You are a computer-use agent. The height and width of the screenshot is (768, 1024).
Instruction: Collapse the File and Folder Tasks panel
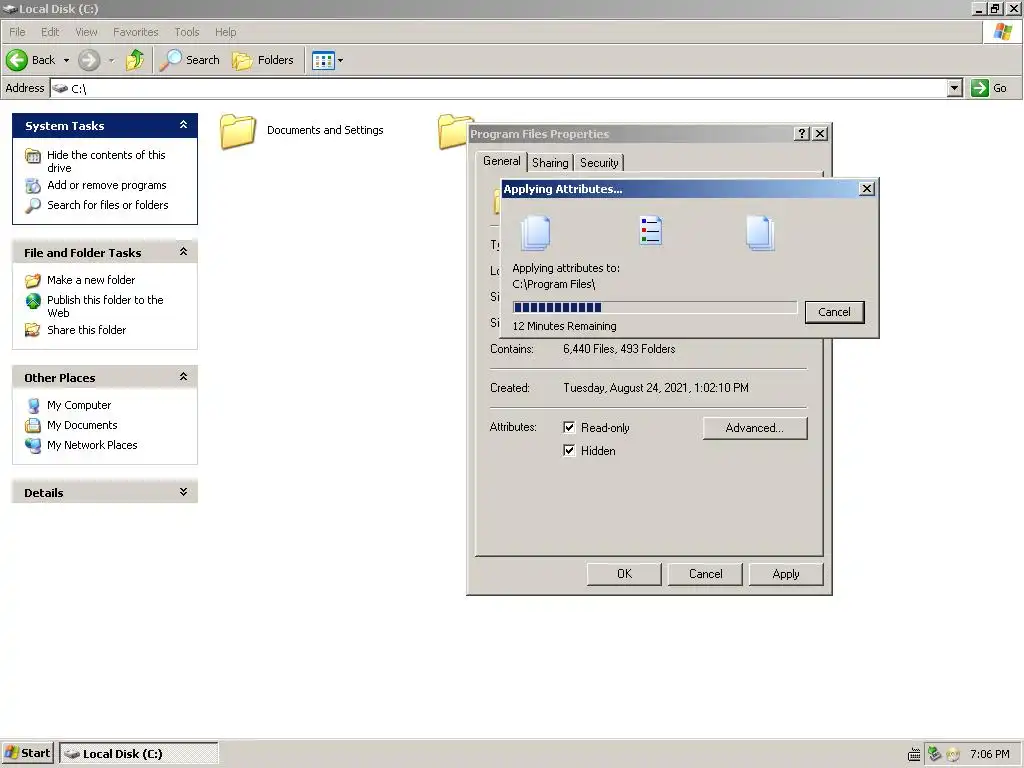(x=184, y=252)
